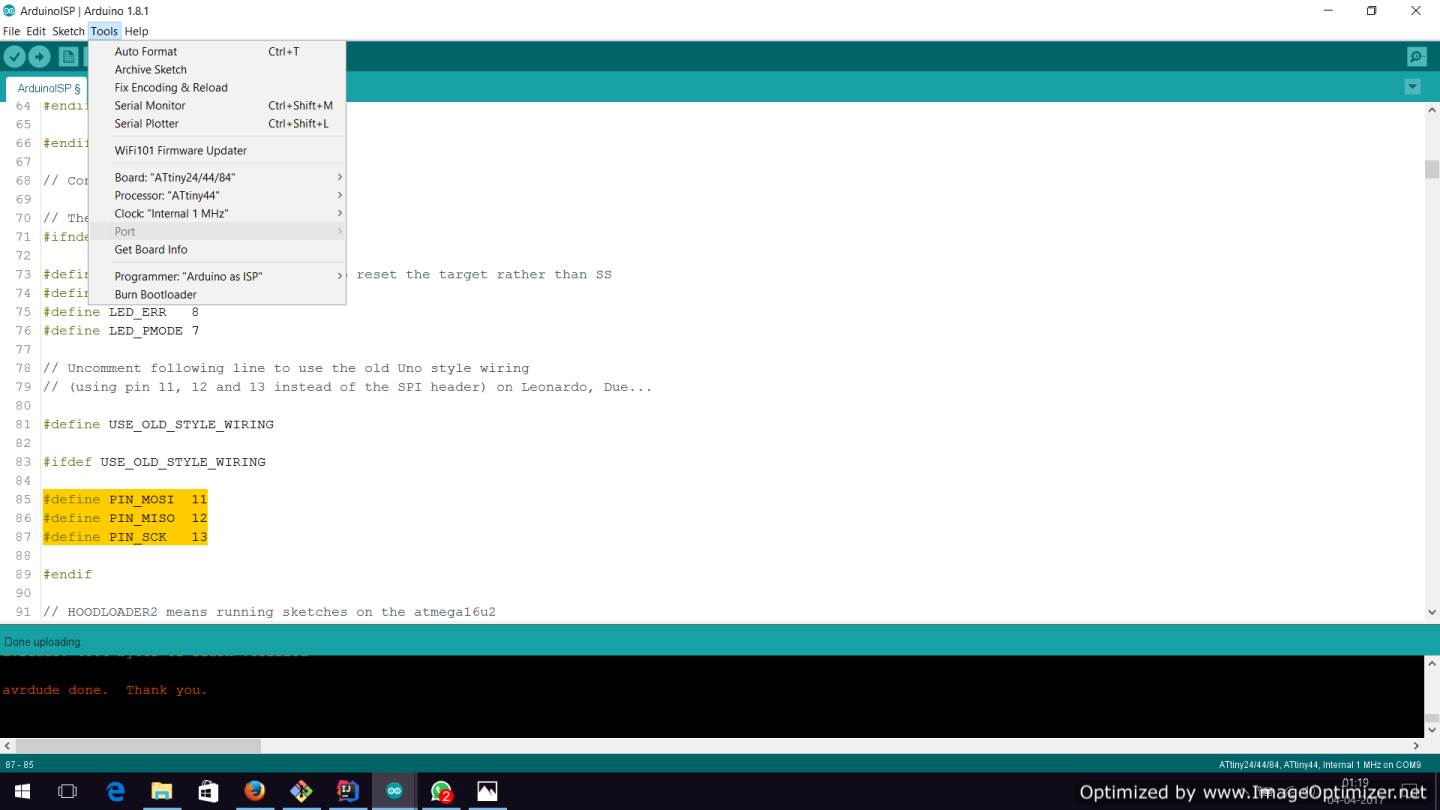Click the Done uploading status message
This screenshot has width=1440, height=810.
coord(43,642)
